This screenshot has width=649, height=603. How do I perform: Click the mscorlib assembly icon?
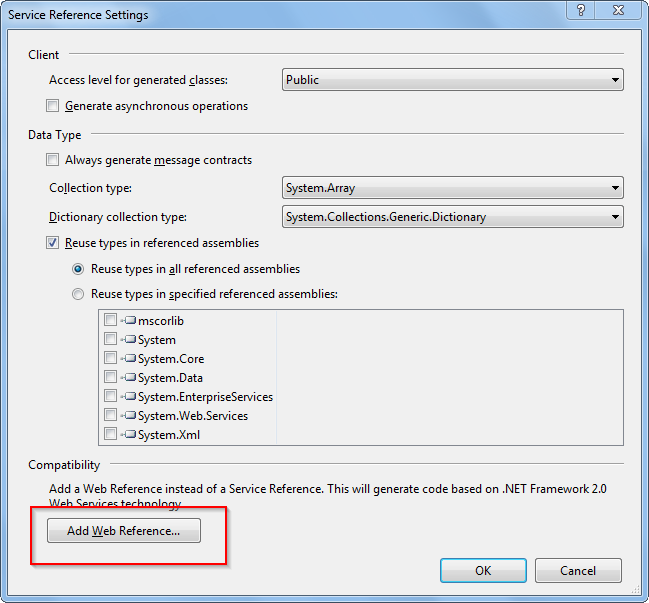129,320
